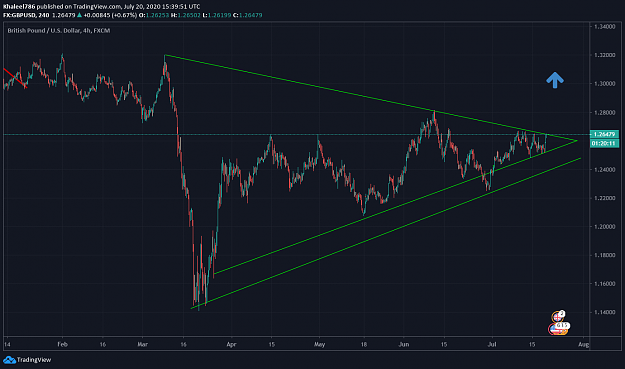This screenshot has height=369, width=625.
Task: Click the 14 date label on time axis
Action: [7, 344]
